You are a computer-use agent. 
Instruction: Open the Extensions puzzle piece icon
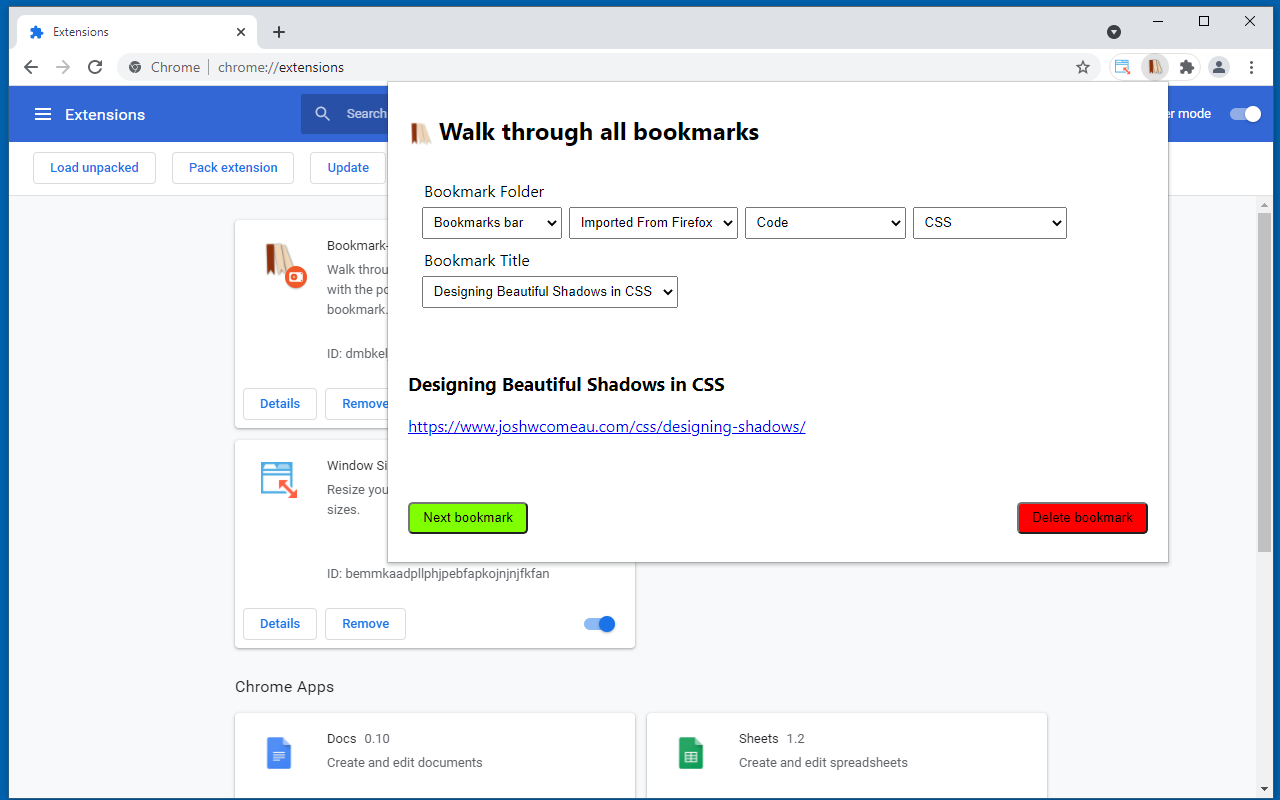pos(1187,67)
